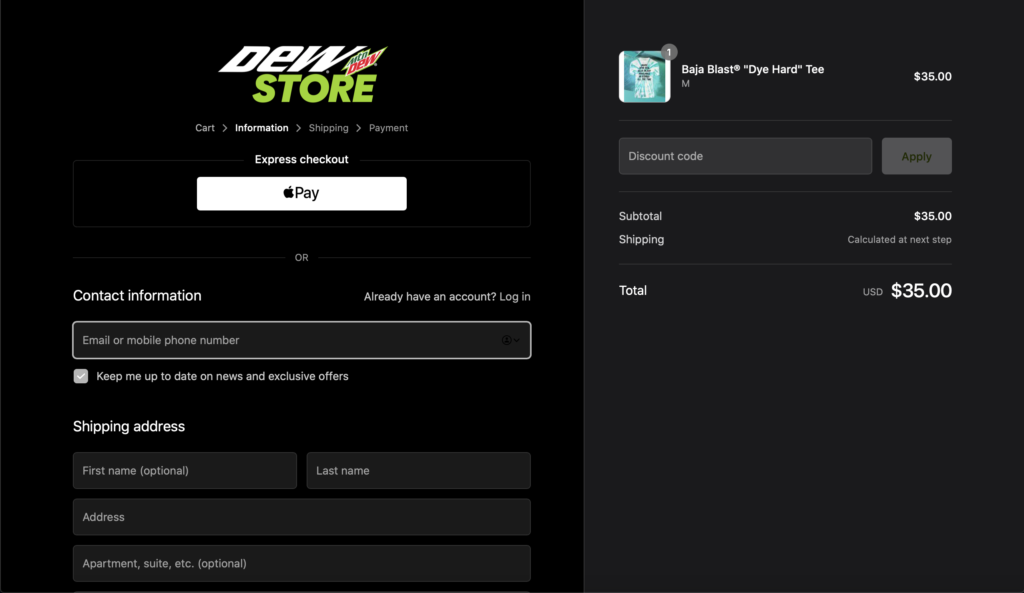Pay with the Apple Pay button

coord(301,193)
